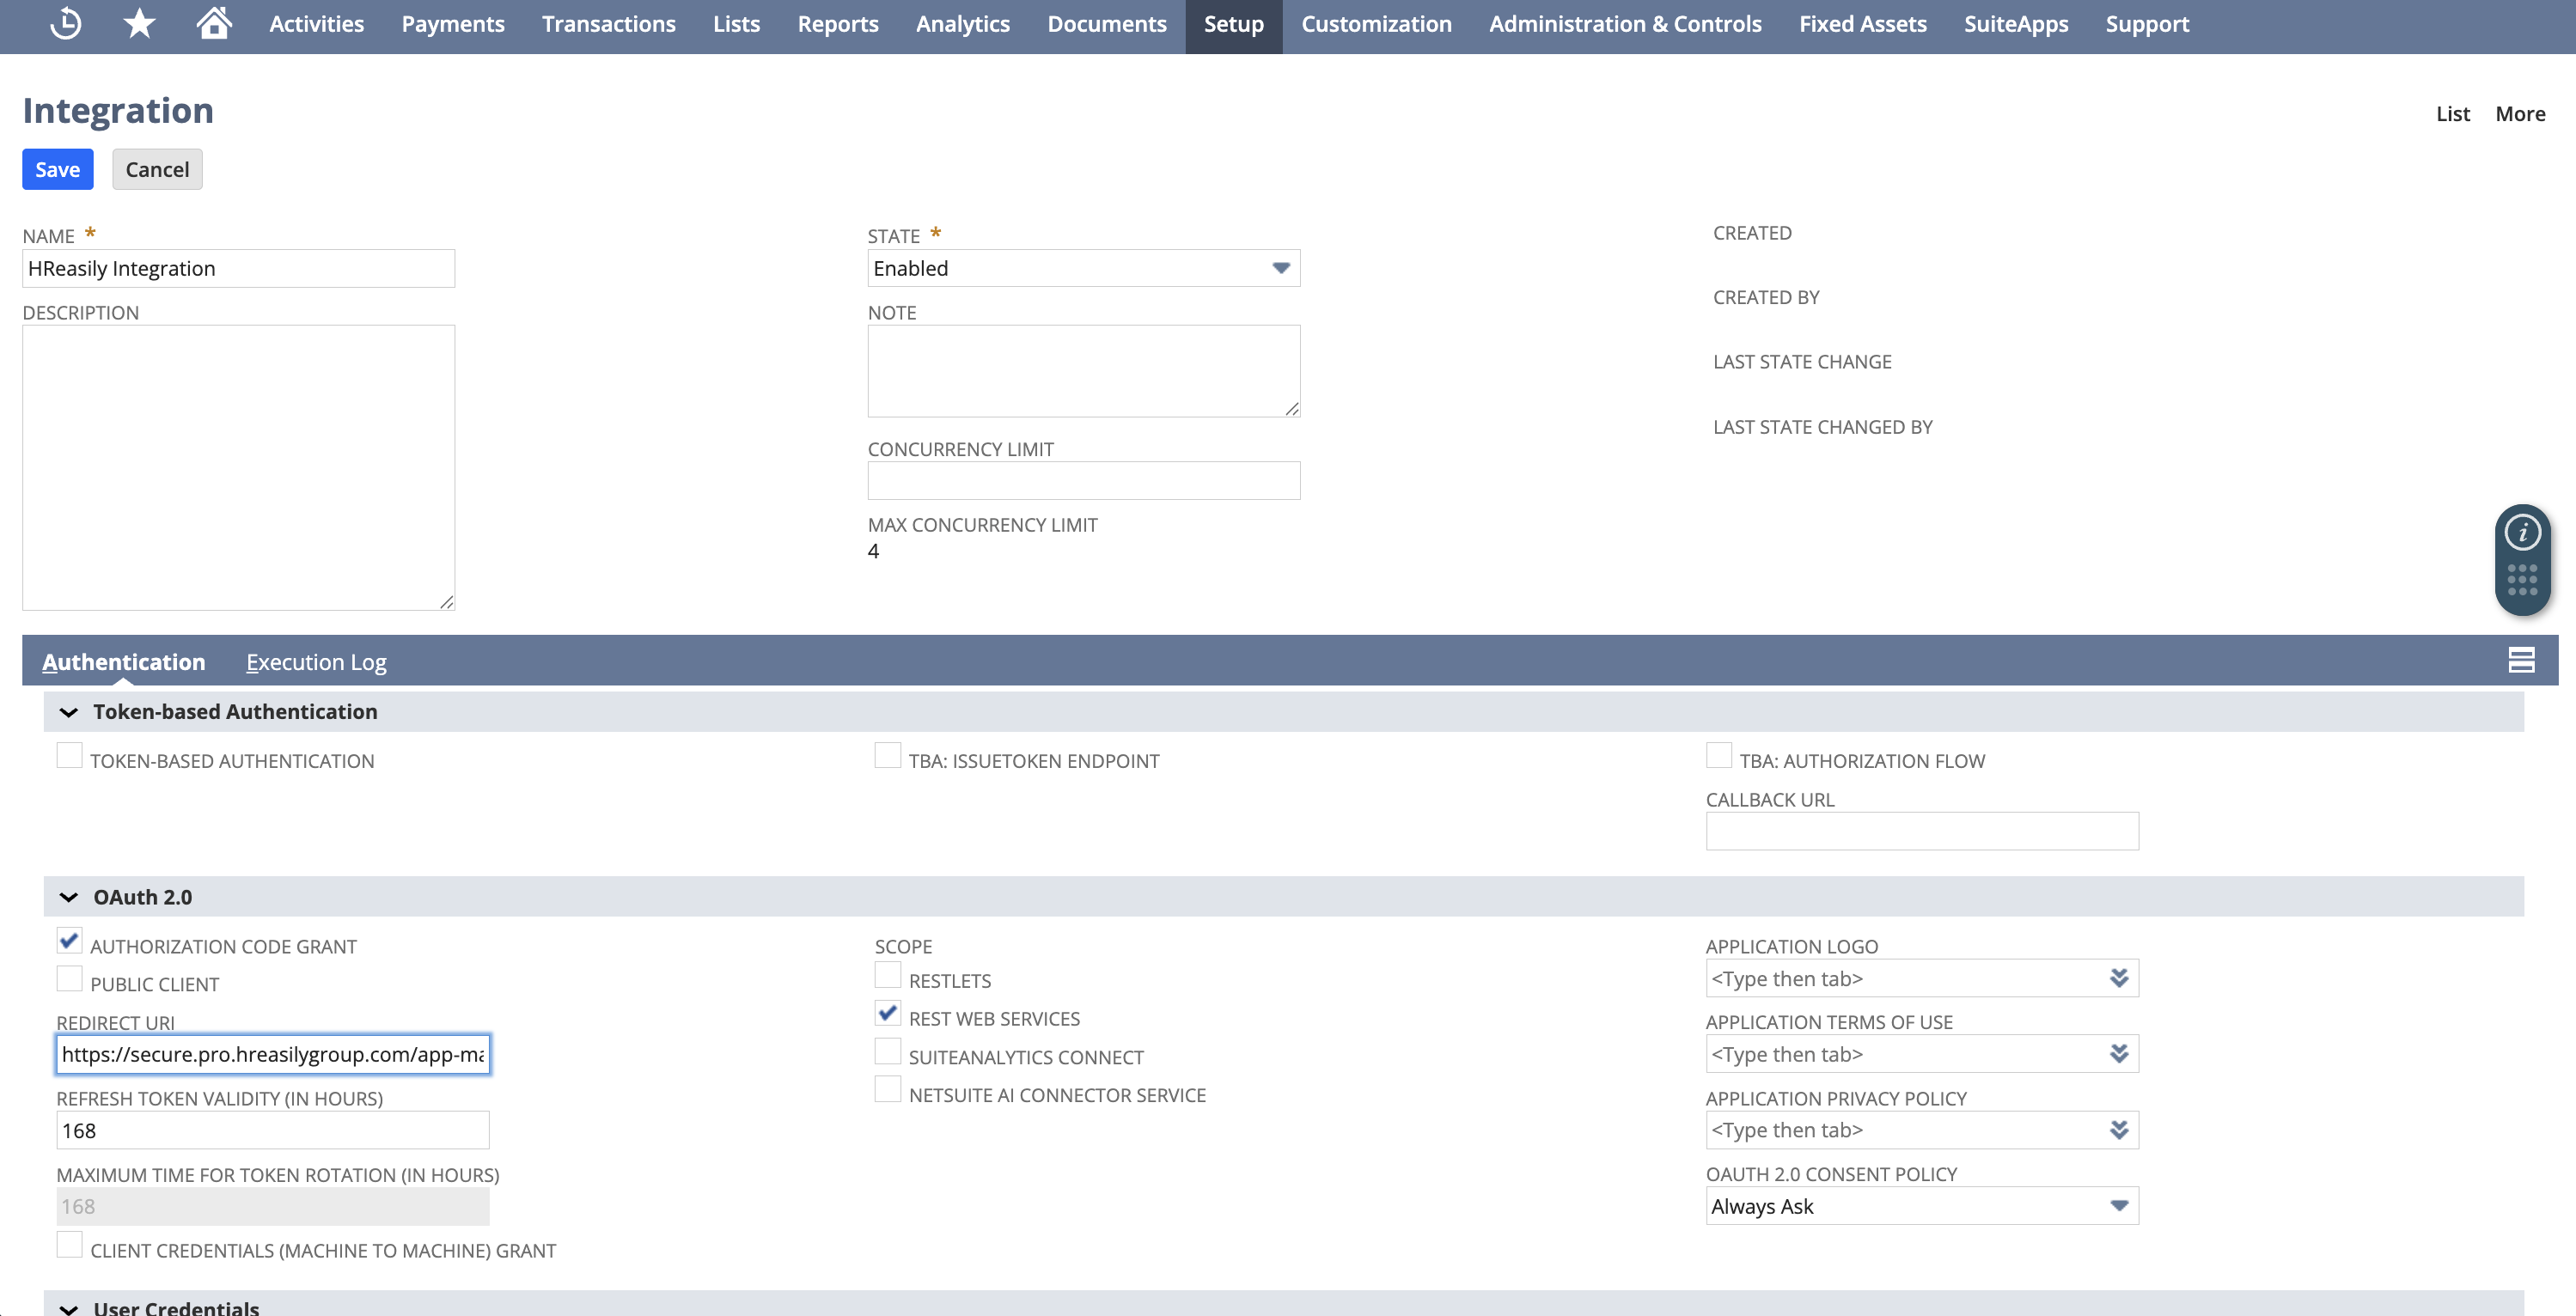Collapse the OAuth 2.0 section
Screen dimensions: 2576x1316
click(69, 898)
